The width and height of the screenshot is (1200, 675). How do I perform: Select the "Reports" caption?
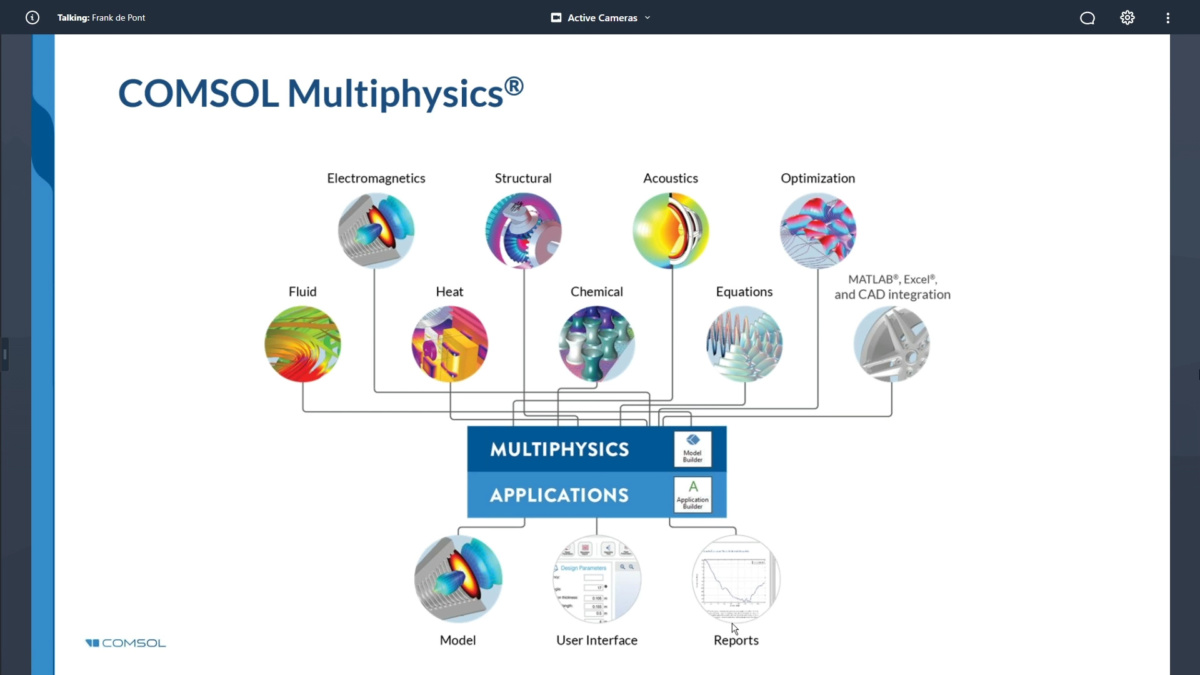[736, 640]
